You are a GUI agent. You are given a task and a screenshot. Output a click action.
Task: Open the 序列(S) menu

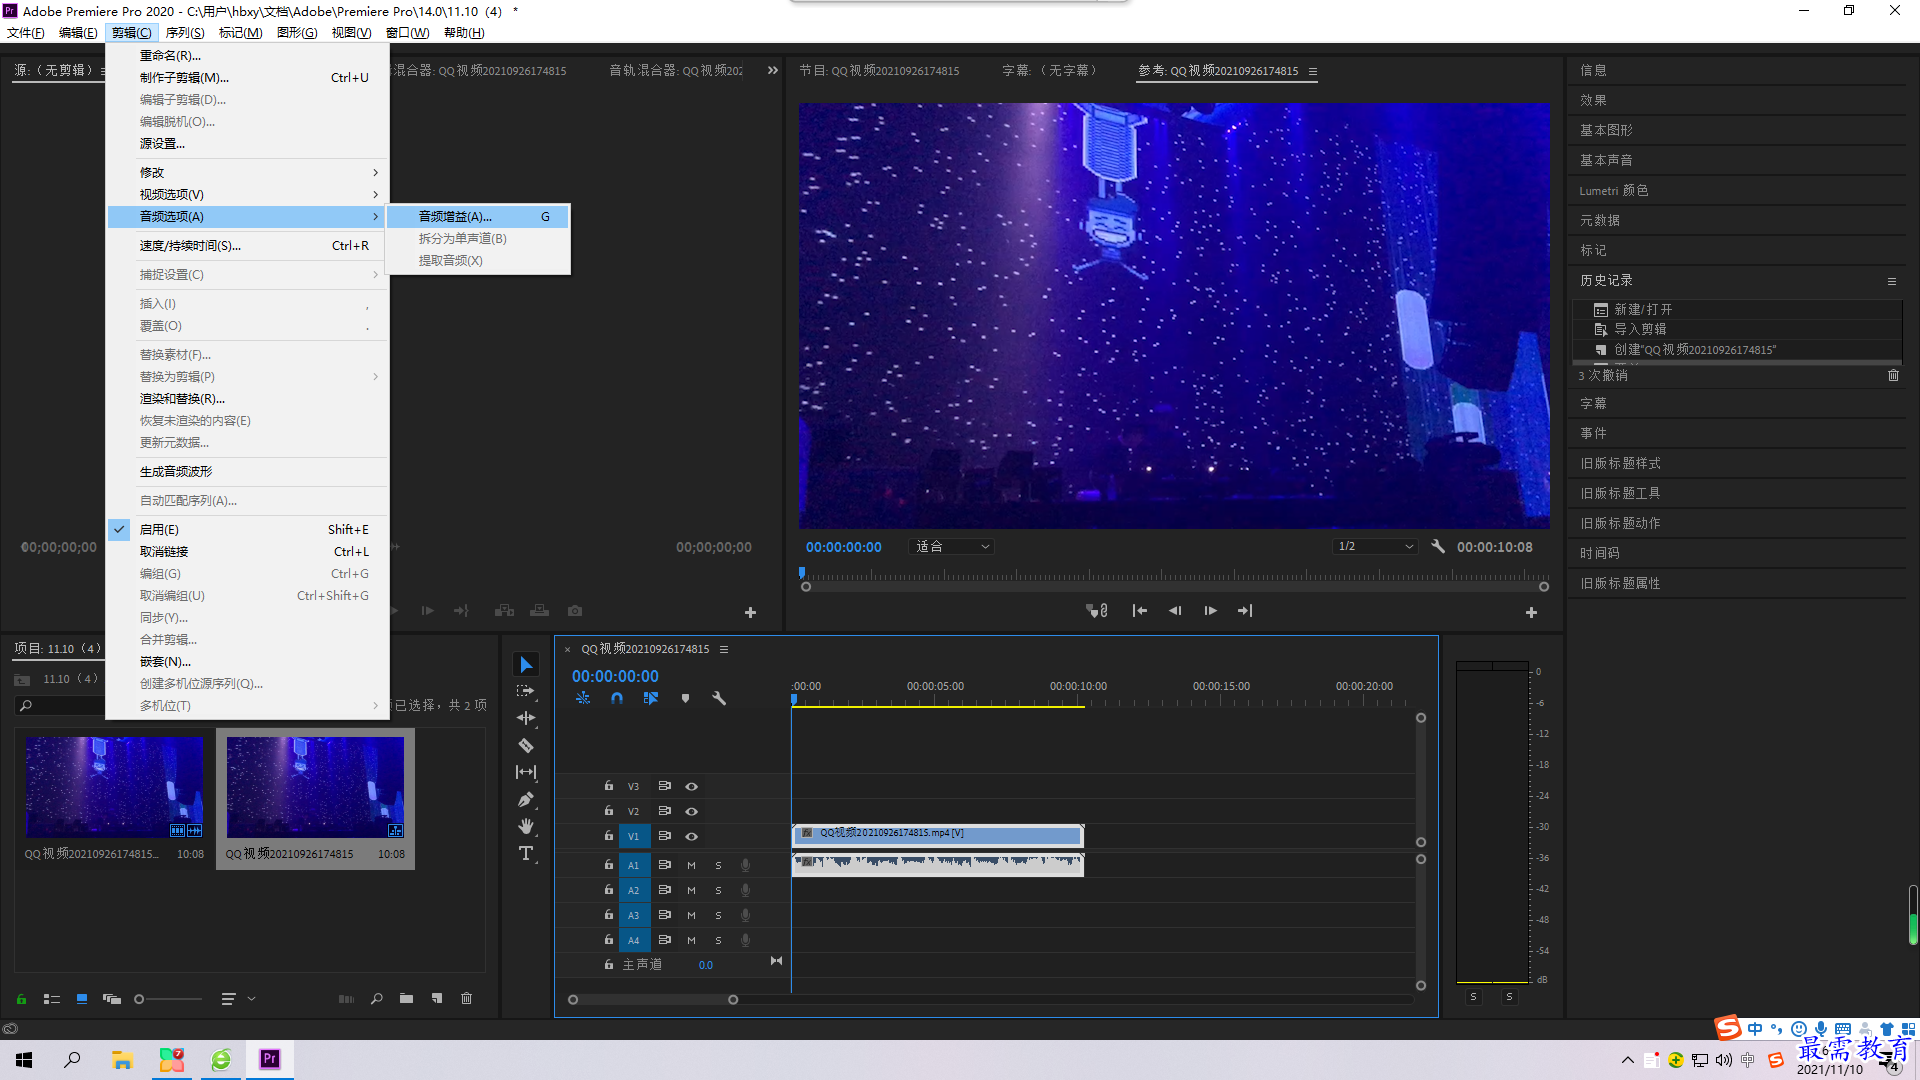(185, 32)
